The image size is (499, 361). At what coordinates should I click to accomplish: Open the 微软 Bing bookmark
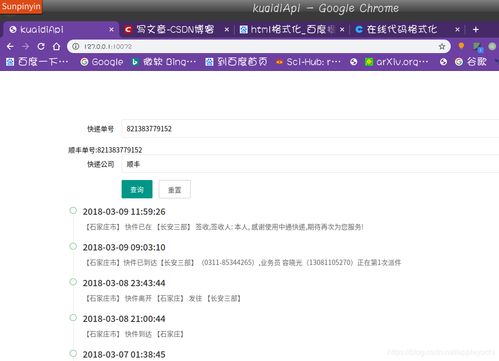pyautogui.click(x=163, y=62)
